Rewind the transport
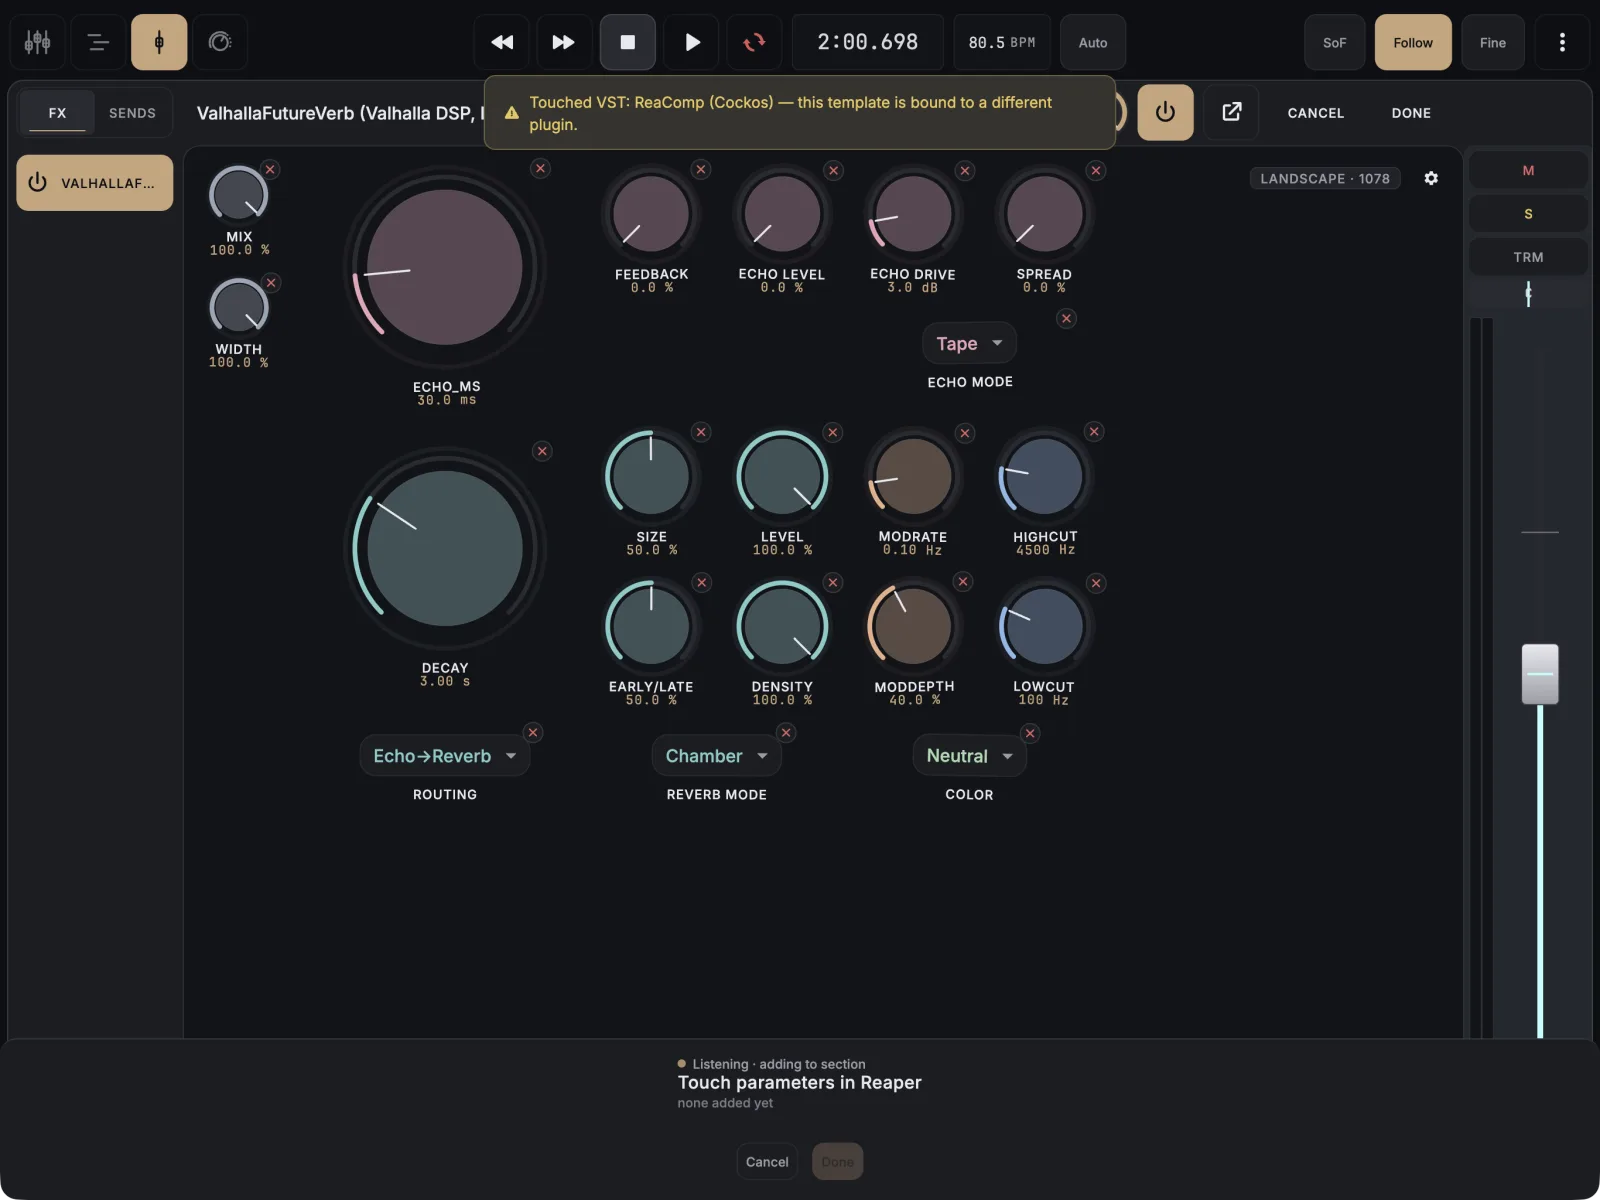Screen dimensions: 1600x1200 pyautogui.click(x=502, y=42)
